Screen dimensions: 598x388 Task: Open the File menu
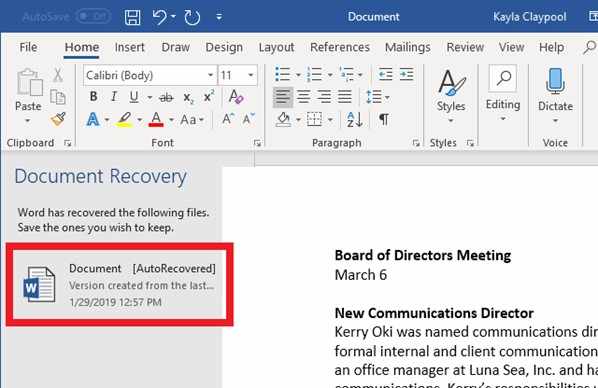pos(28,47)
